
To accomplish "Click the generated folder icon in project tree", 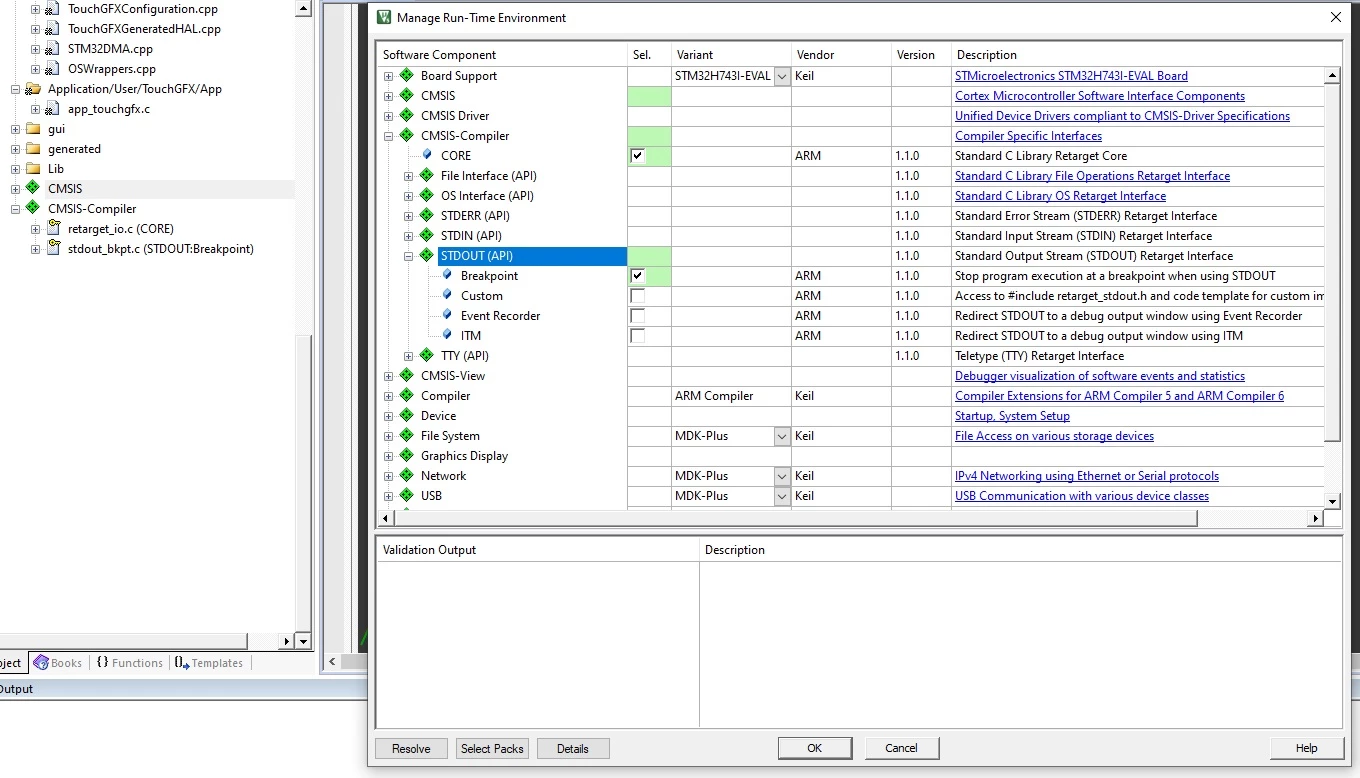I will tap(33, 149).
